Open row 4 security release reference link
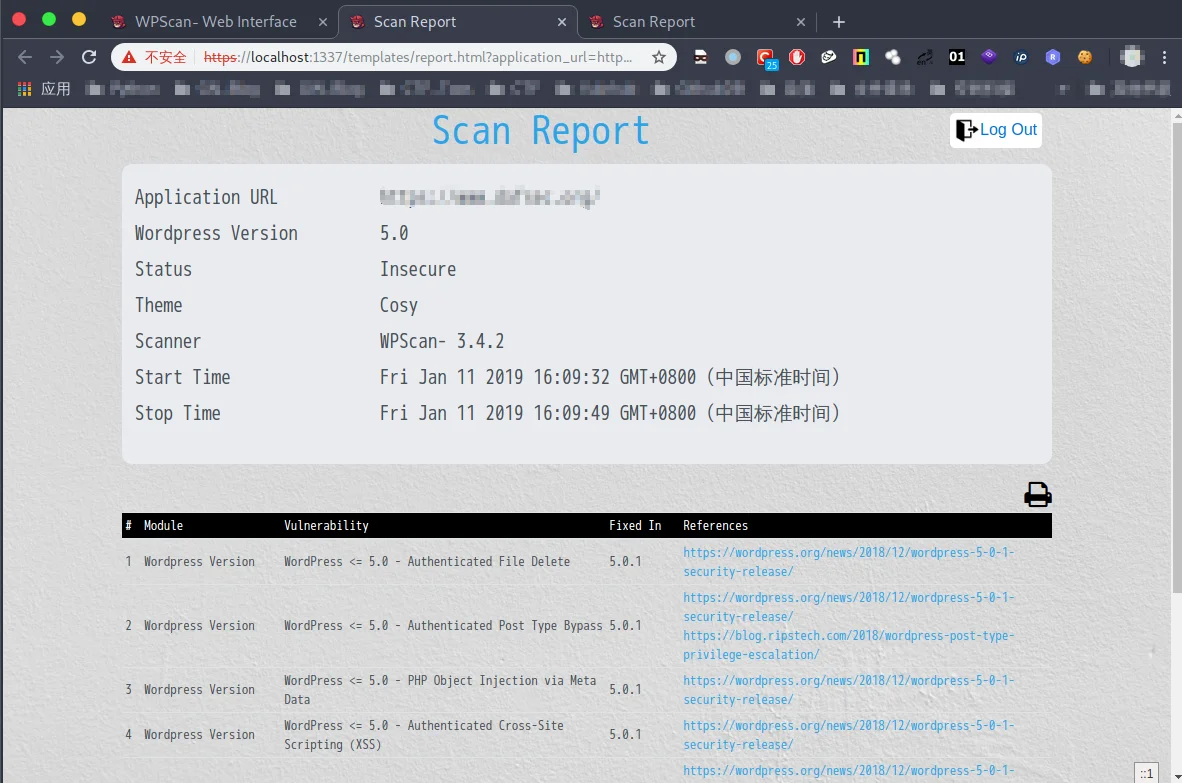The height and width of the screenshot is (783, 1182). (848, 735)
